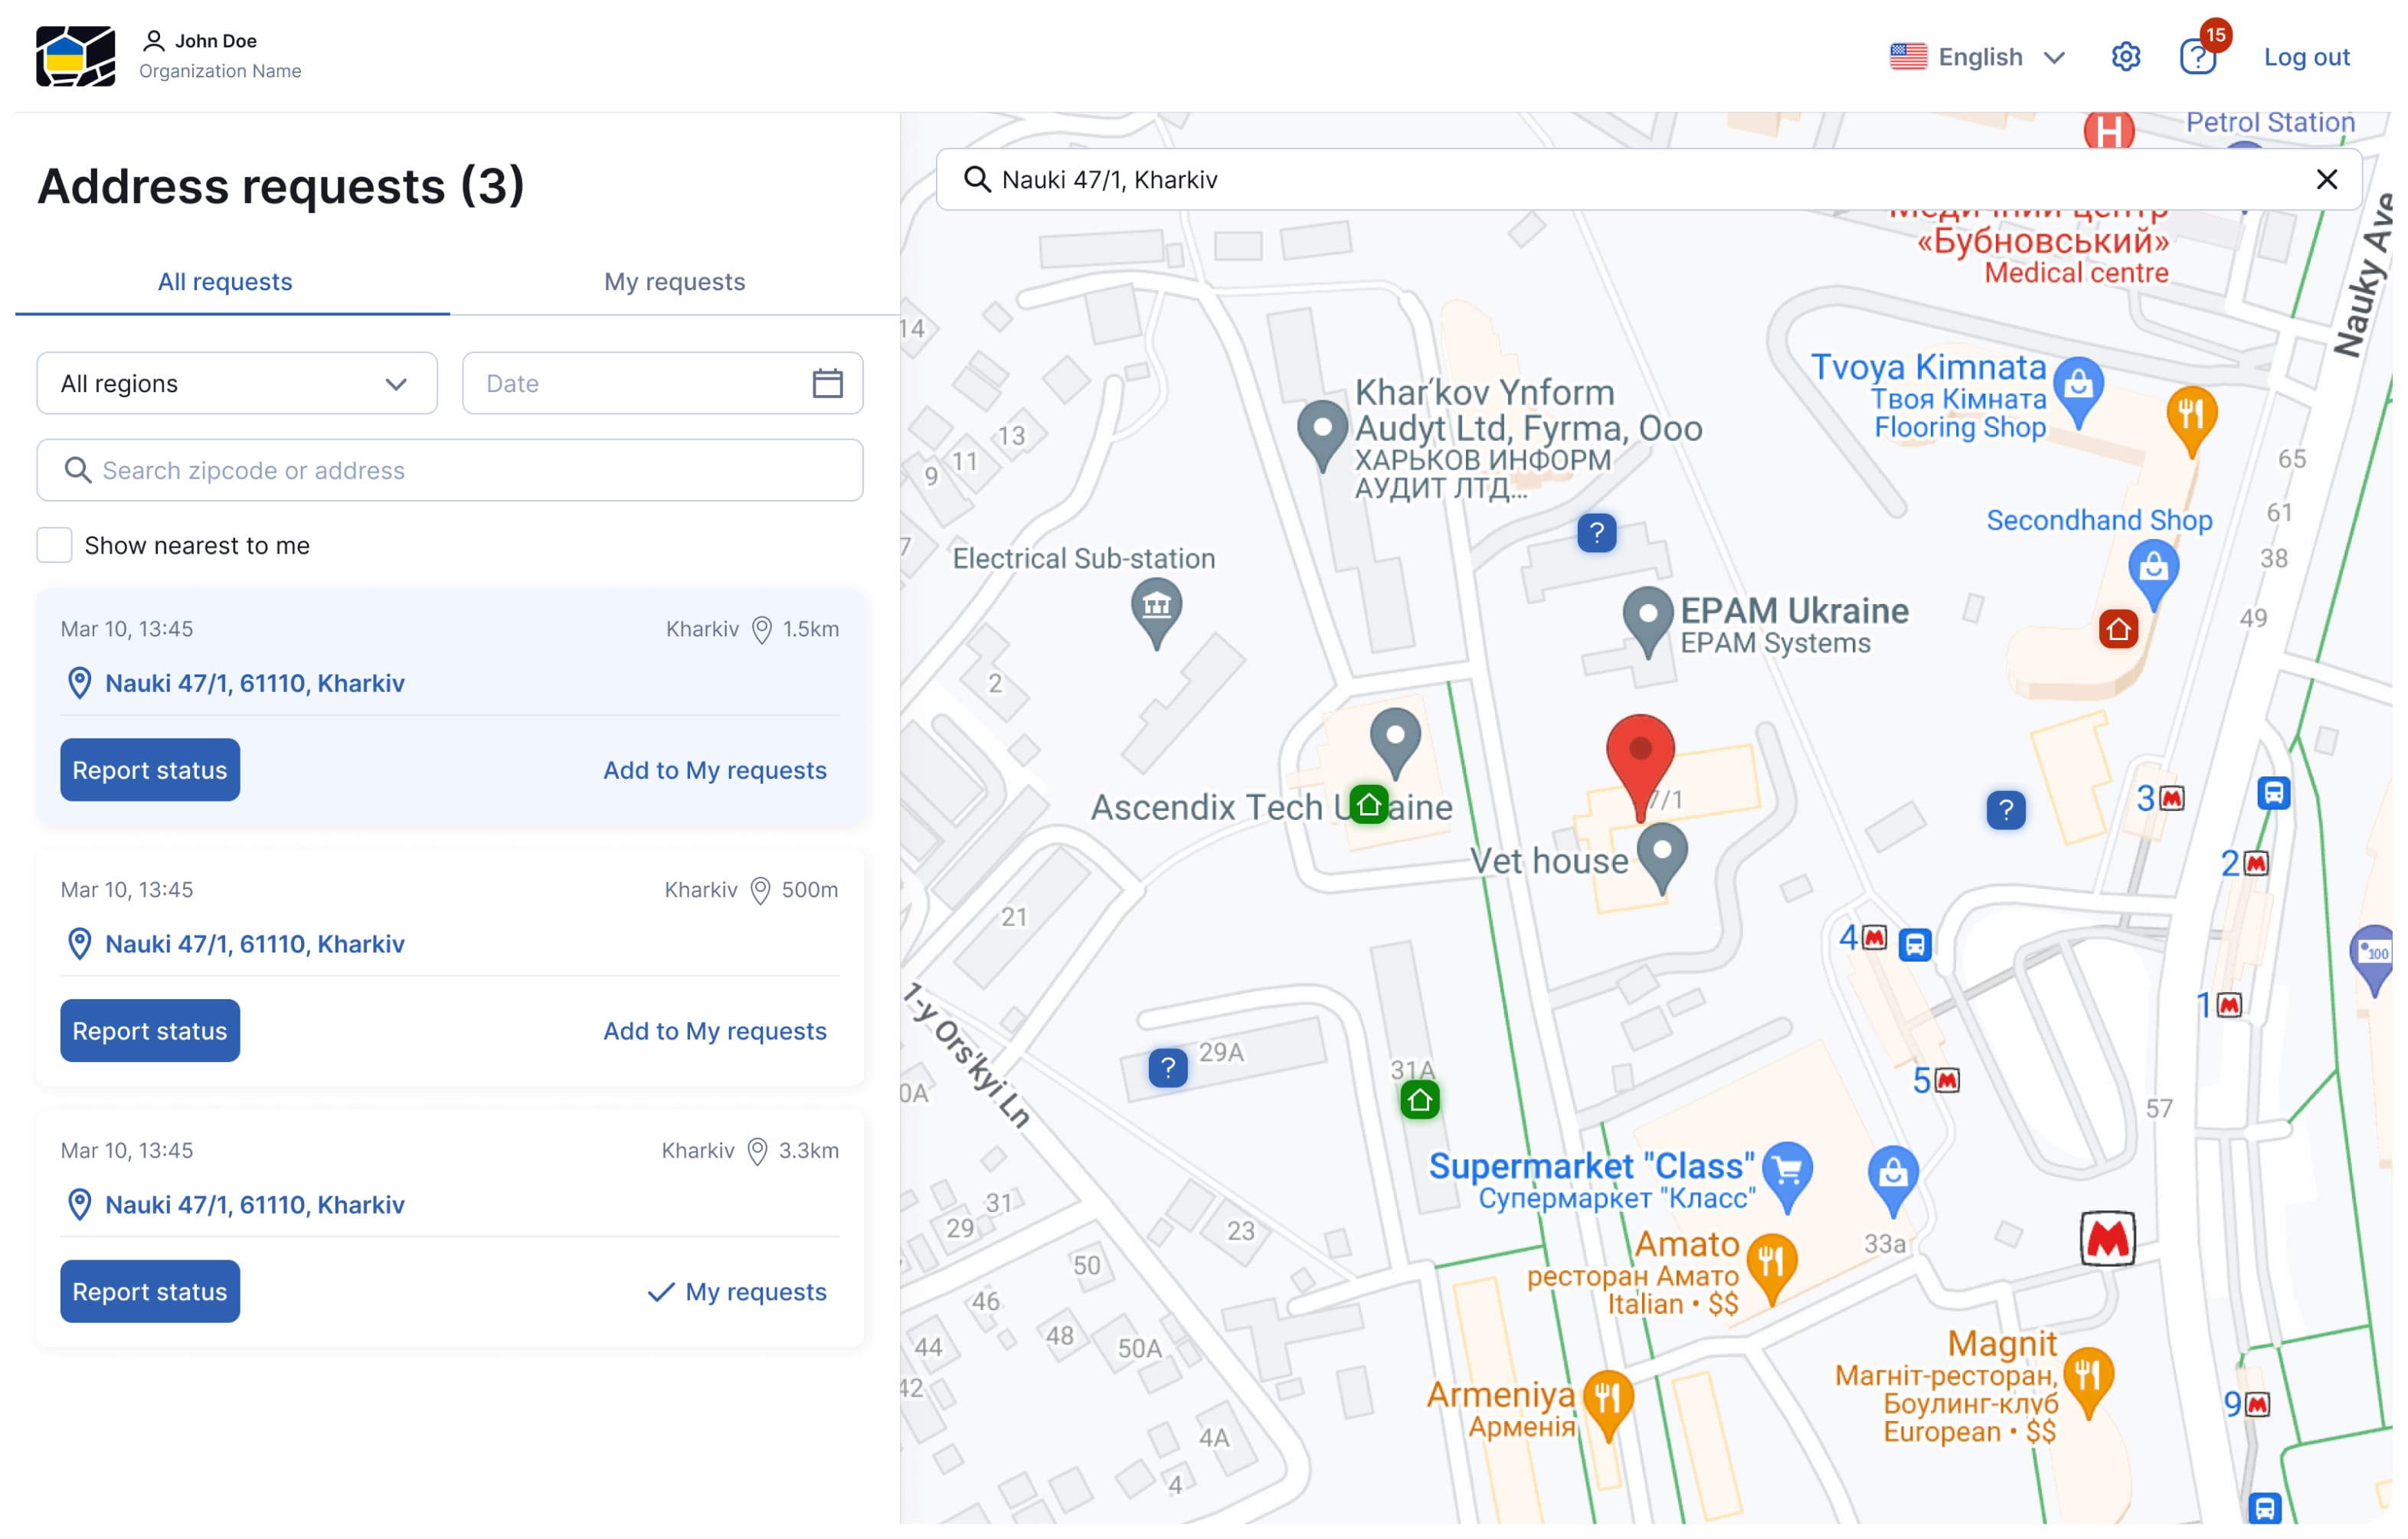Click the red house marker on map

(x=2117, y=629)
